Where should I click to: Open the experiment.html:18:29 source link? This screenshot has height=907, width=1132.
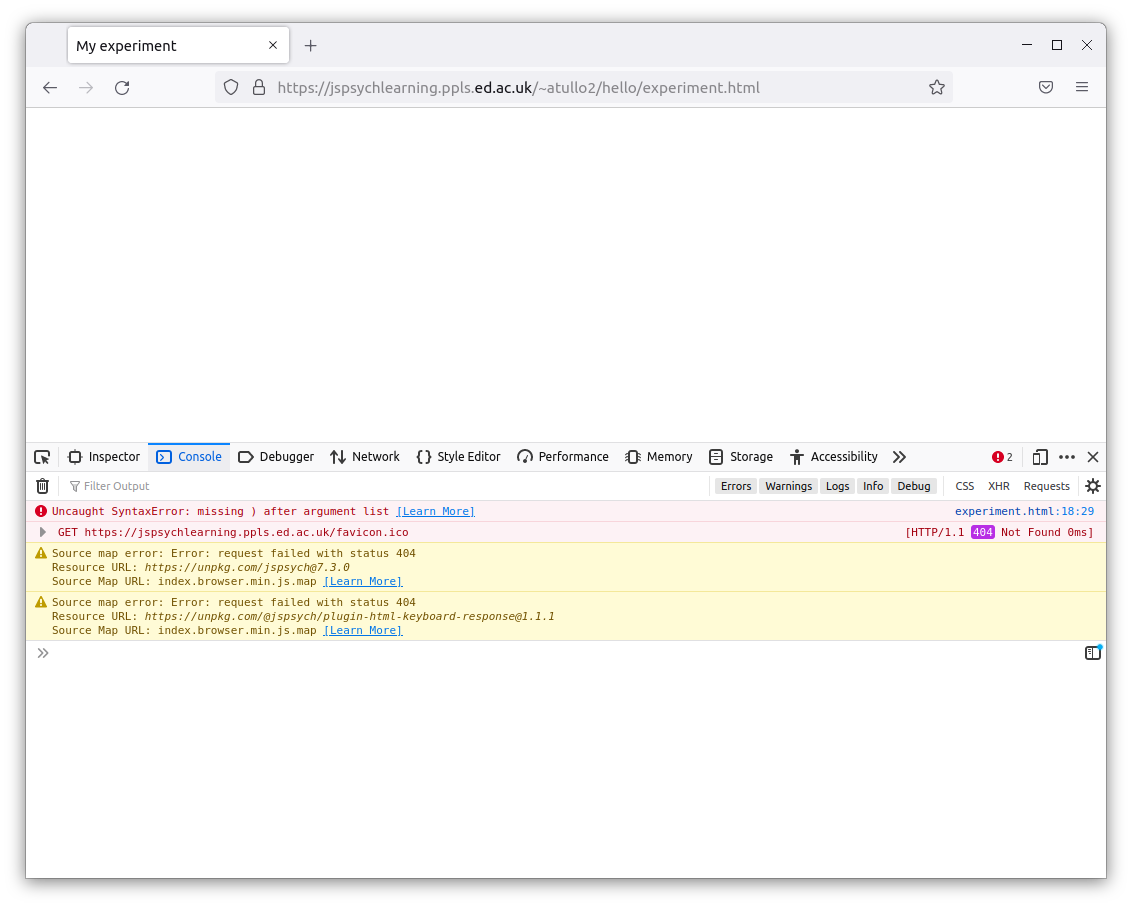click(1024, 511)
